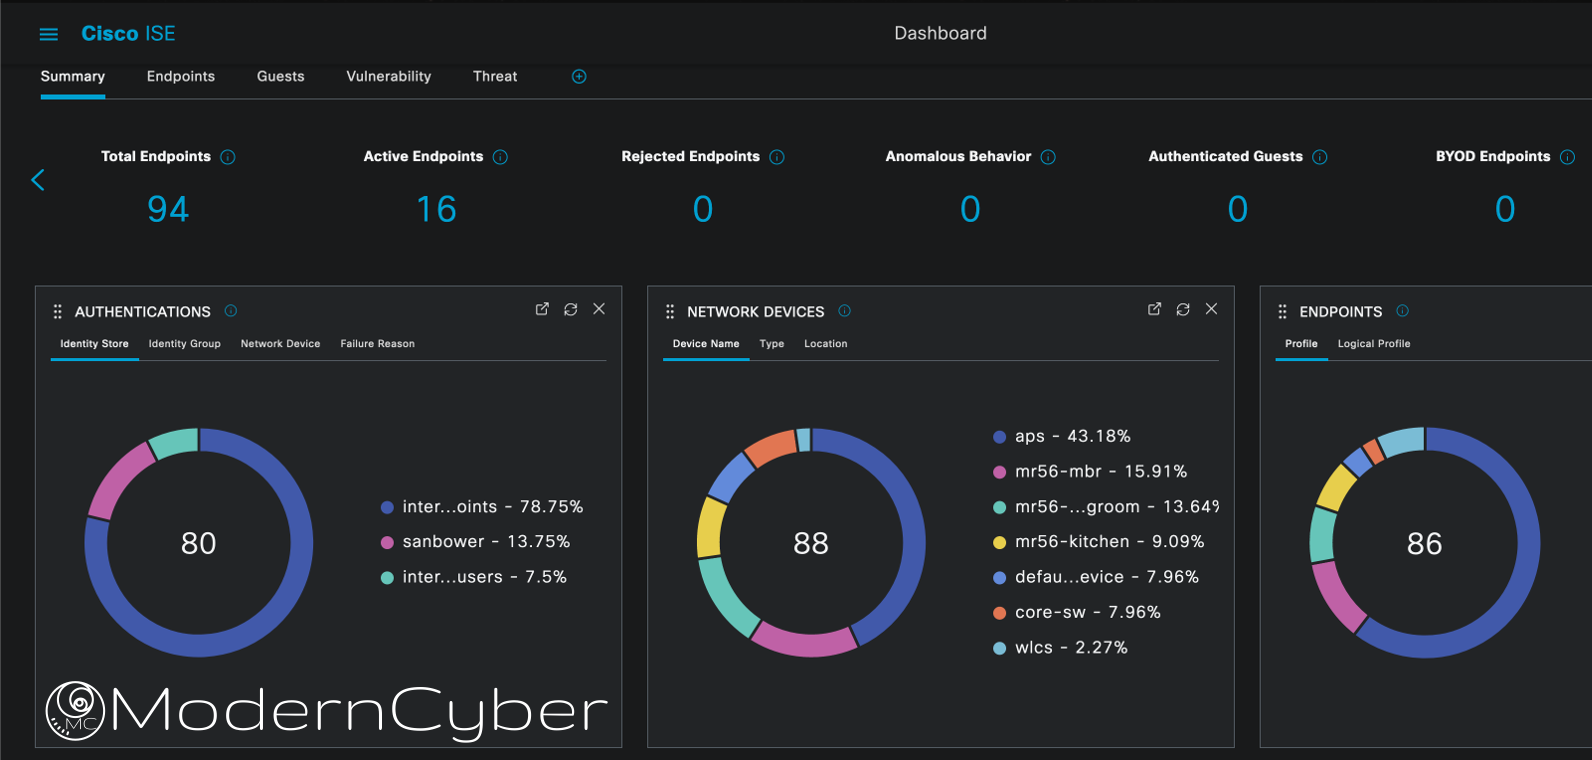Open the Authenticated Guests count 0
Viewport: 1592px width, 760px height.
tap(1238, 209)
